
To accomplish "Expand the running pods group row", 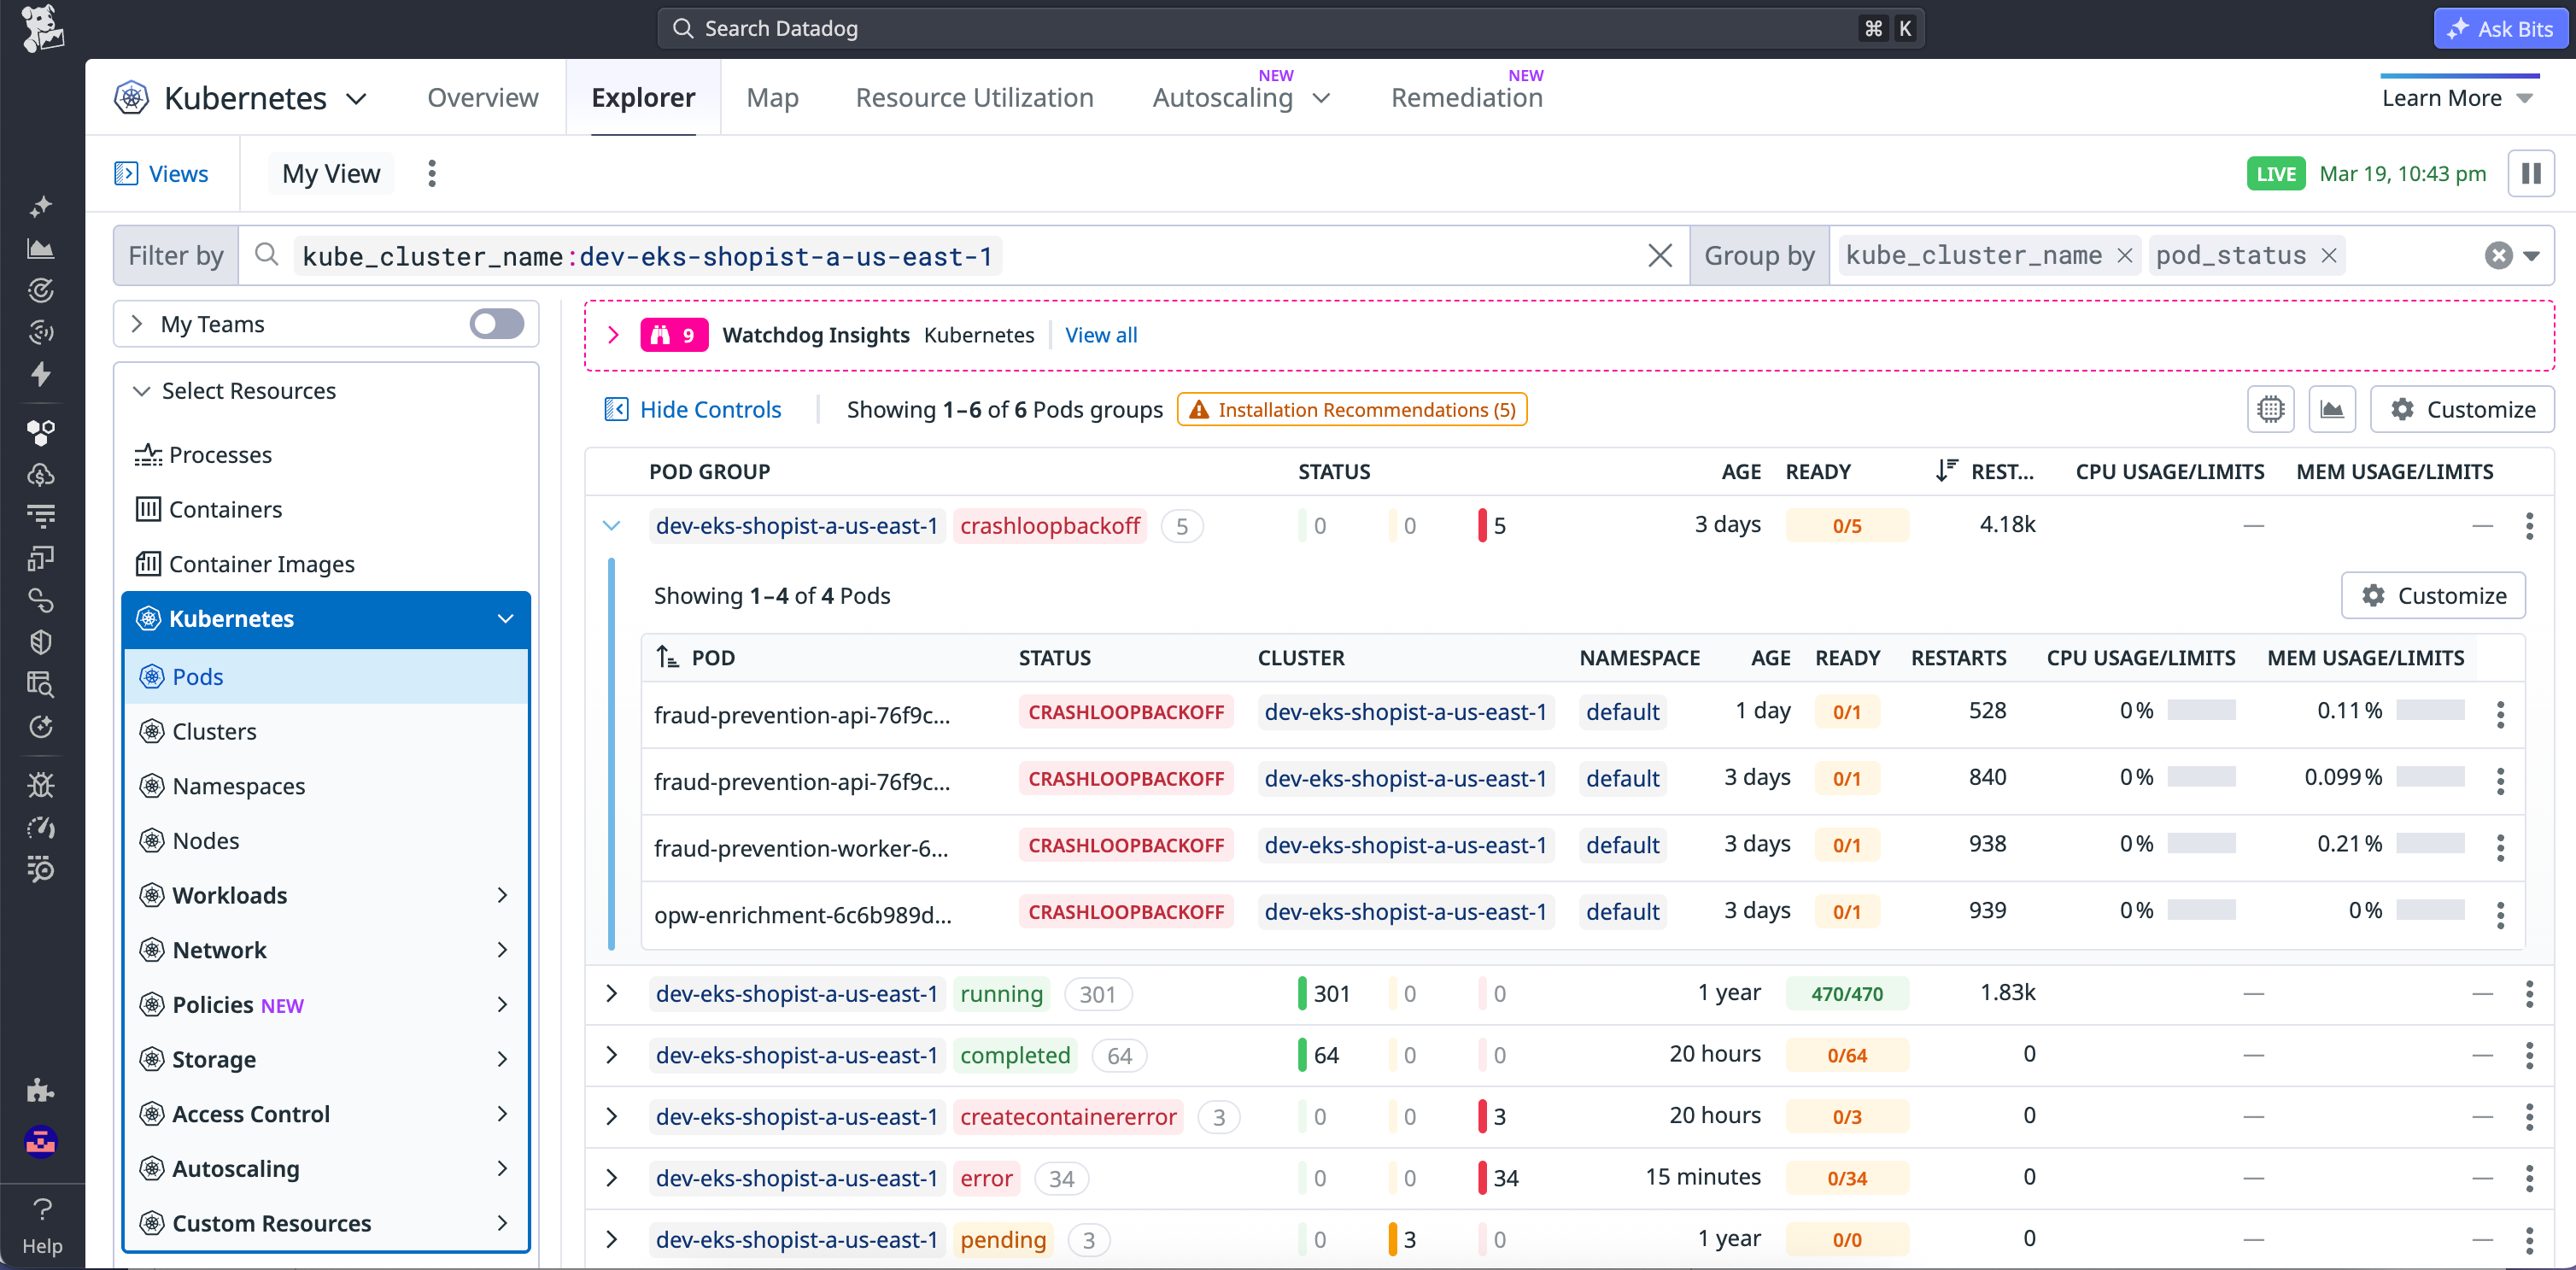I will [612, 993].
